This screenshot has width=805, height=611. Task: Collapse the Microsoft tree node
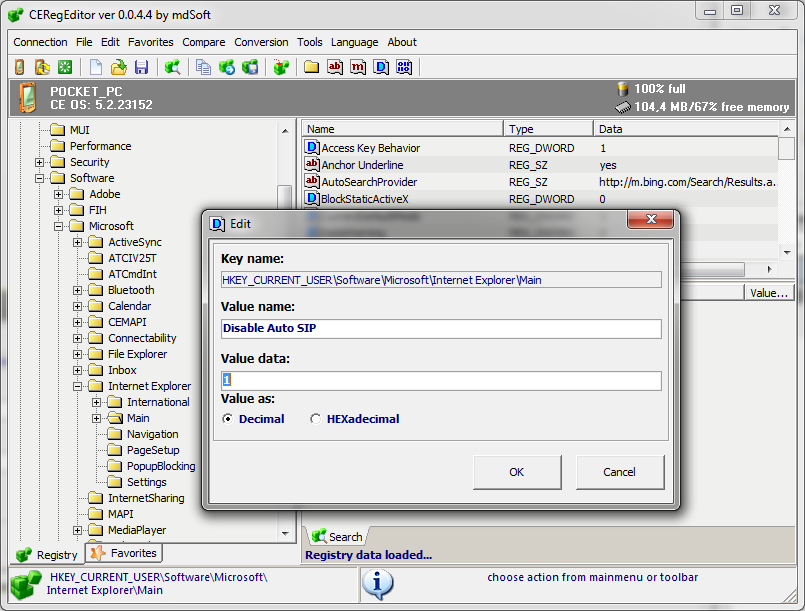(59, 226)
